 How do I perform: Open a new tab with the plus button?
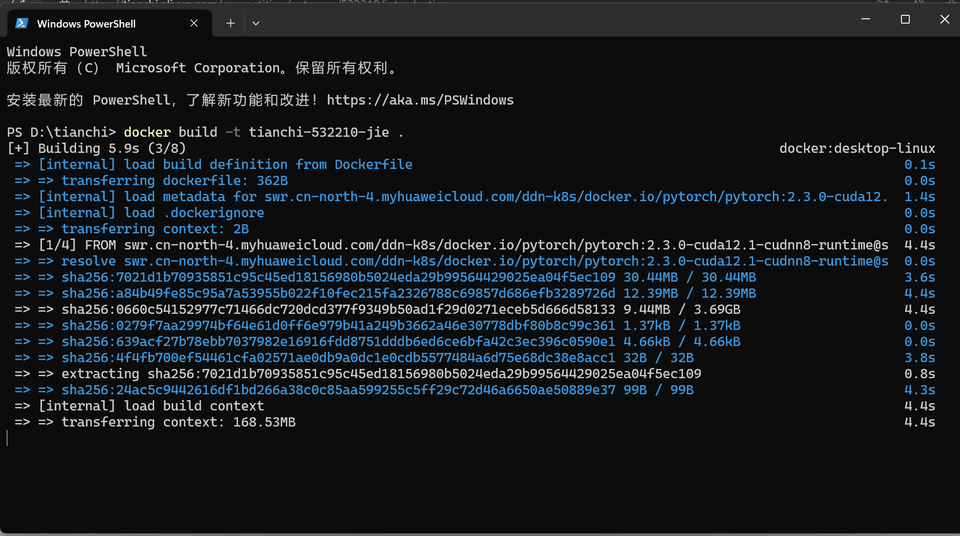click(230, 23)
